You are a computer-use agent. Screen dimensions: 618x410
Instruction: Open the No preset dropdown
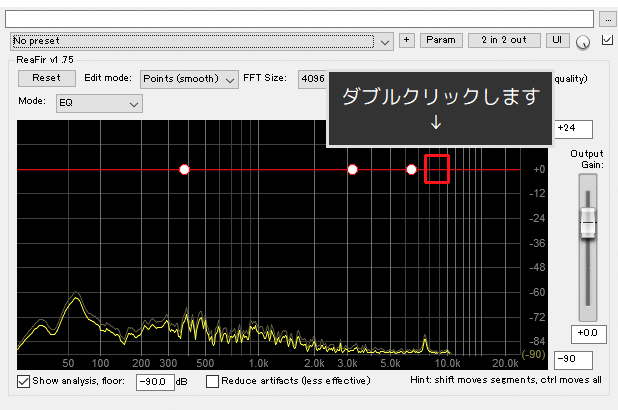click(x=203, y=41)
